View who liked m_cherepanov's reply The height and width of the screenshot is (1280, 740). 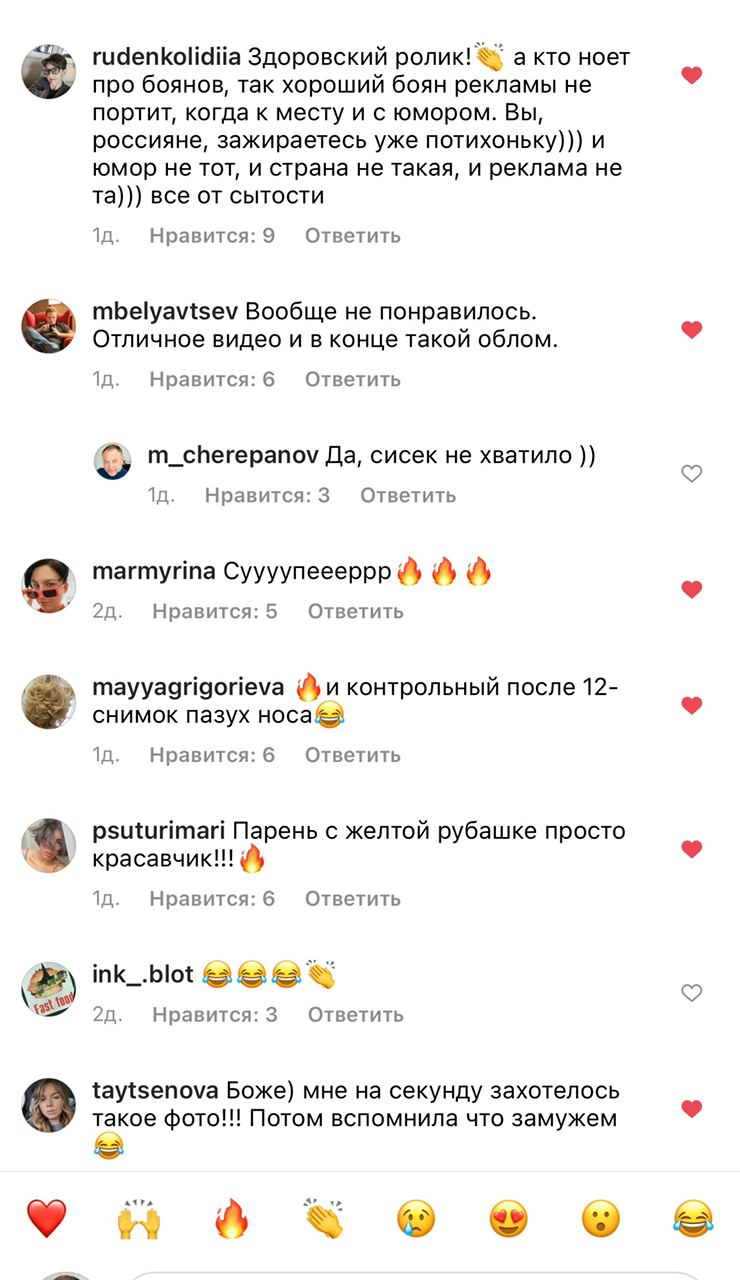coord(267,495)
